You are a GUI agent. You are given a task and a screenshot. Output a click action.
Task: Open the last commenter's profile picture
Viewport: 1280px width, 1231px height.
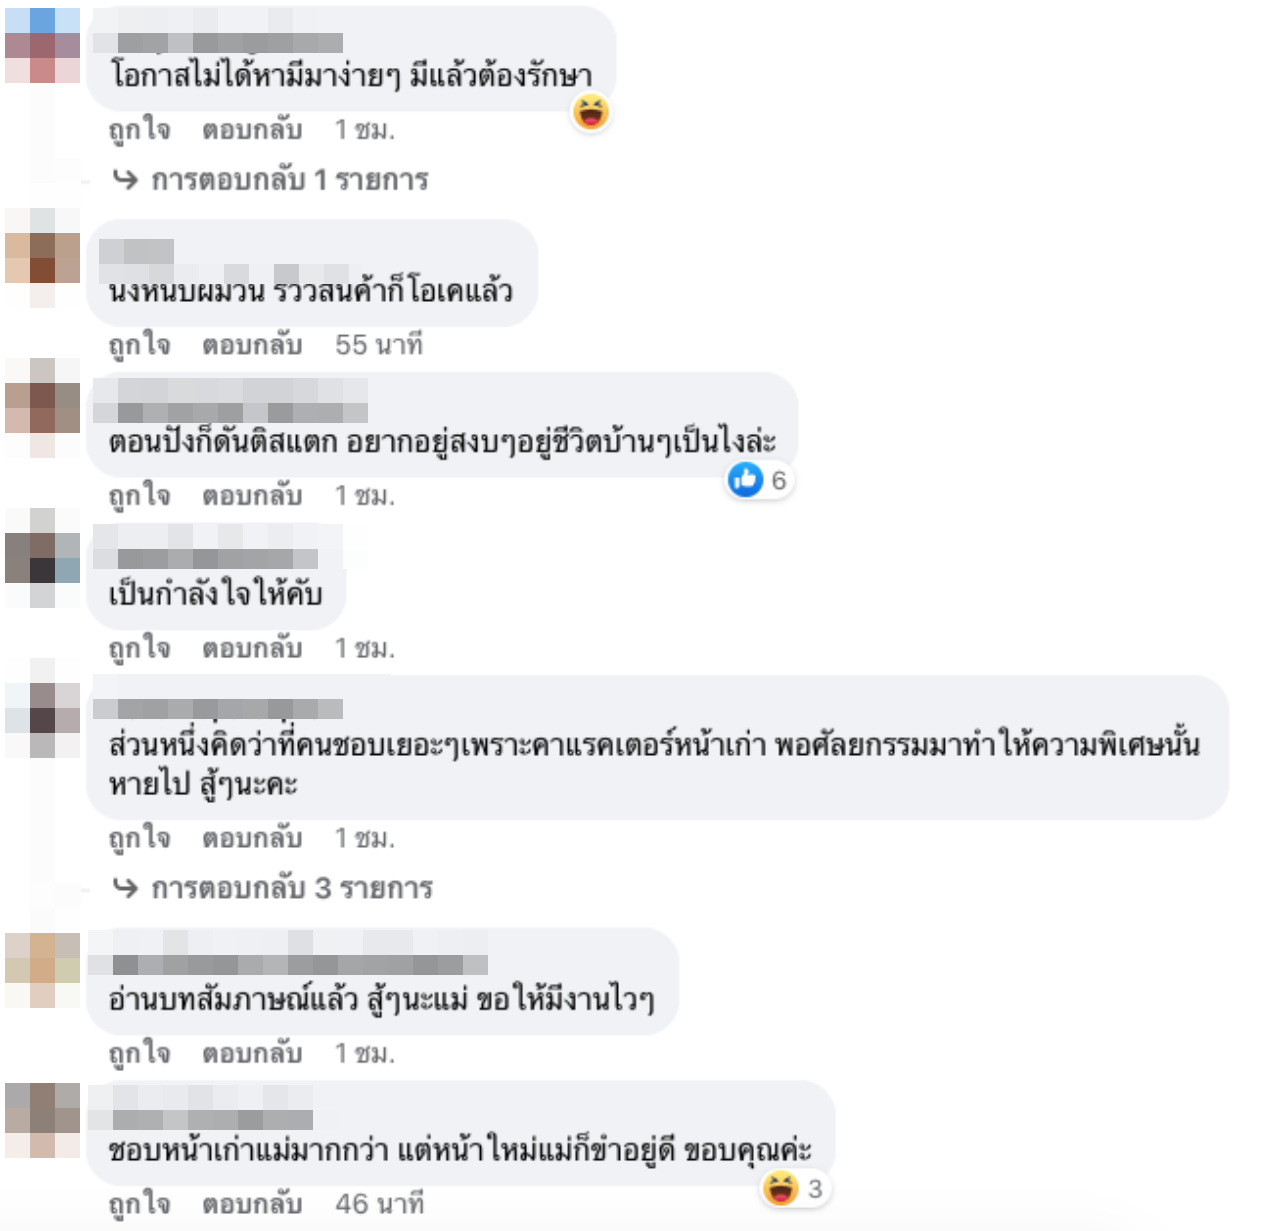[x=42, y=1120]
